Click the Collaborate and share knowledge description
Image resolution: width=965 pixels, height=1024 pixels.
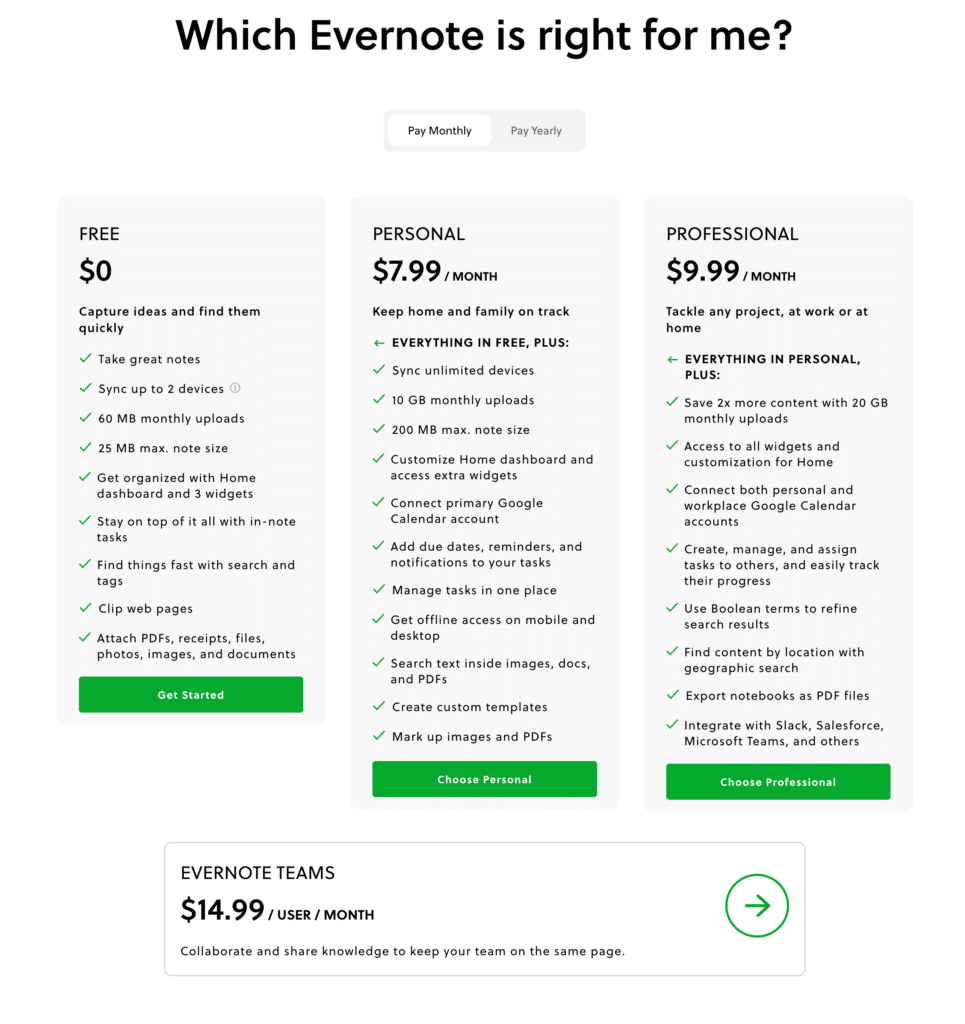click(x=402, y=951)
